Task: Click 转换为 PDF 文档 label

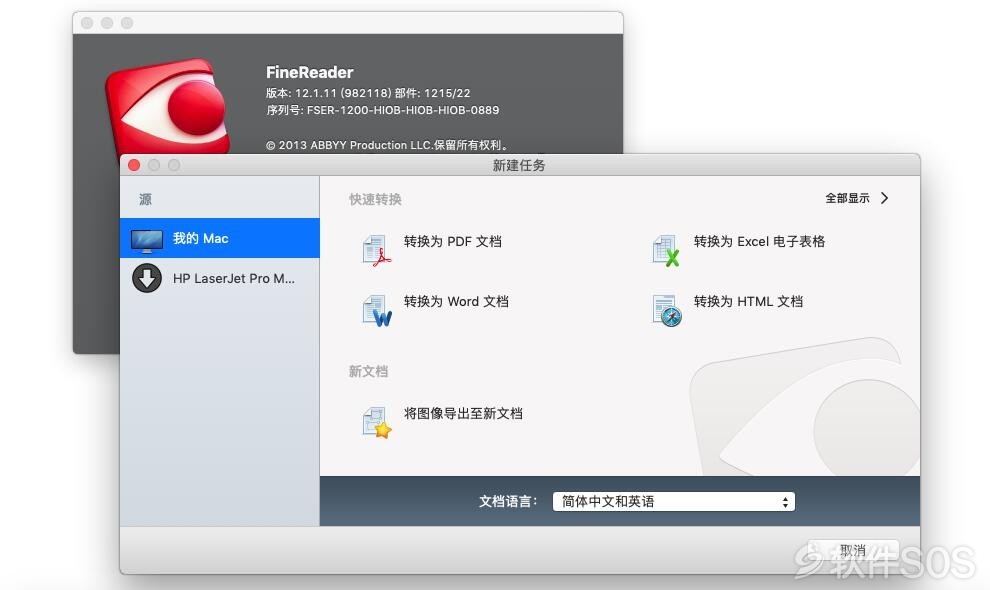Action: coord(453,241)
